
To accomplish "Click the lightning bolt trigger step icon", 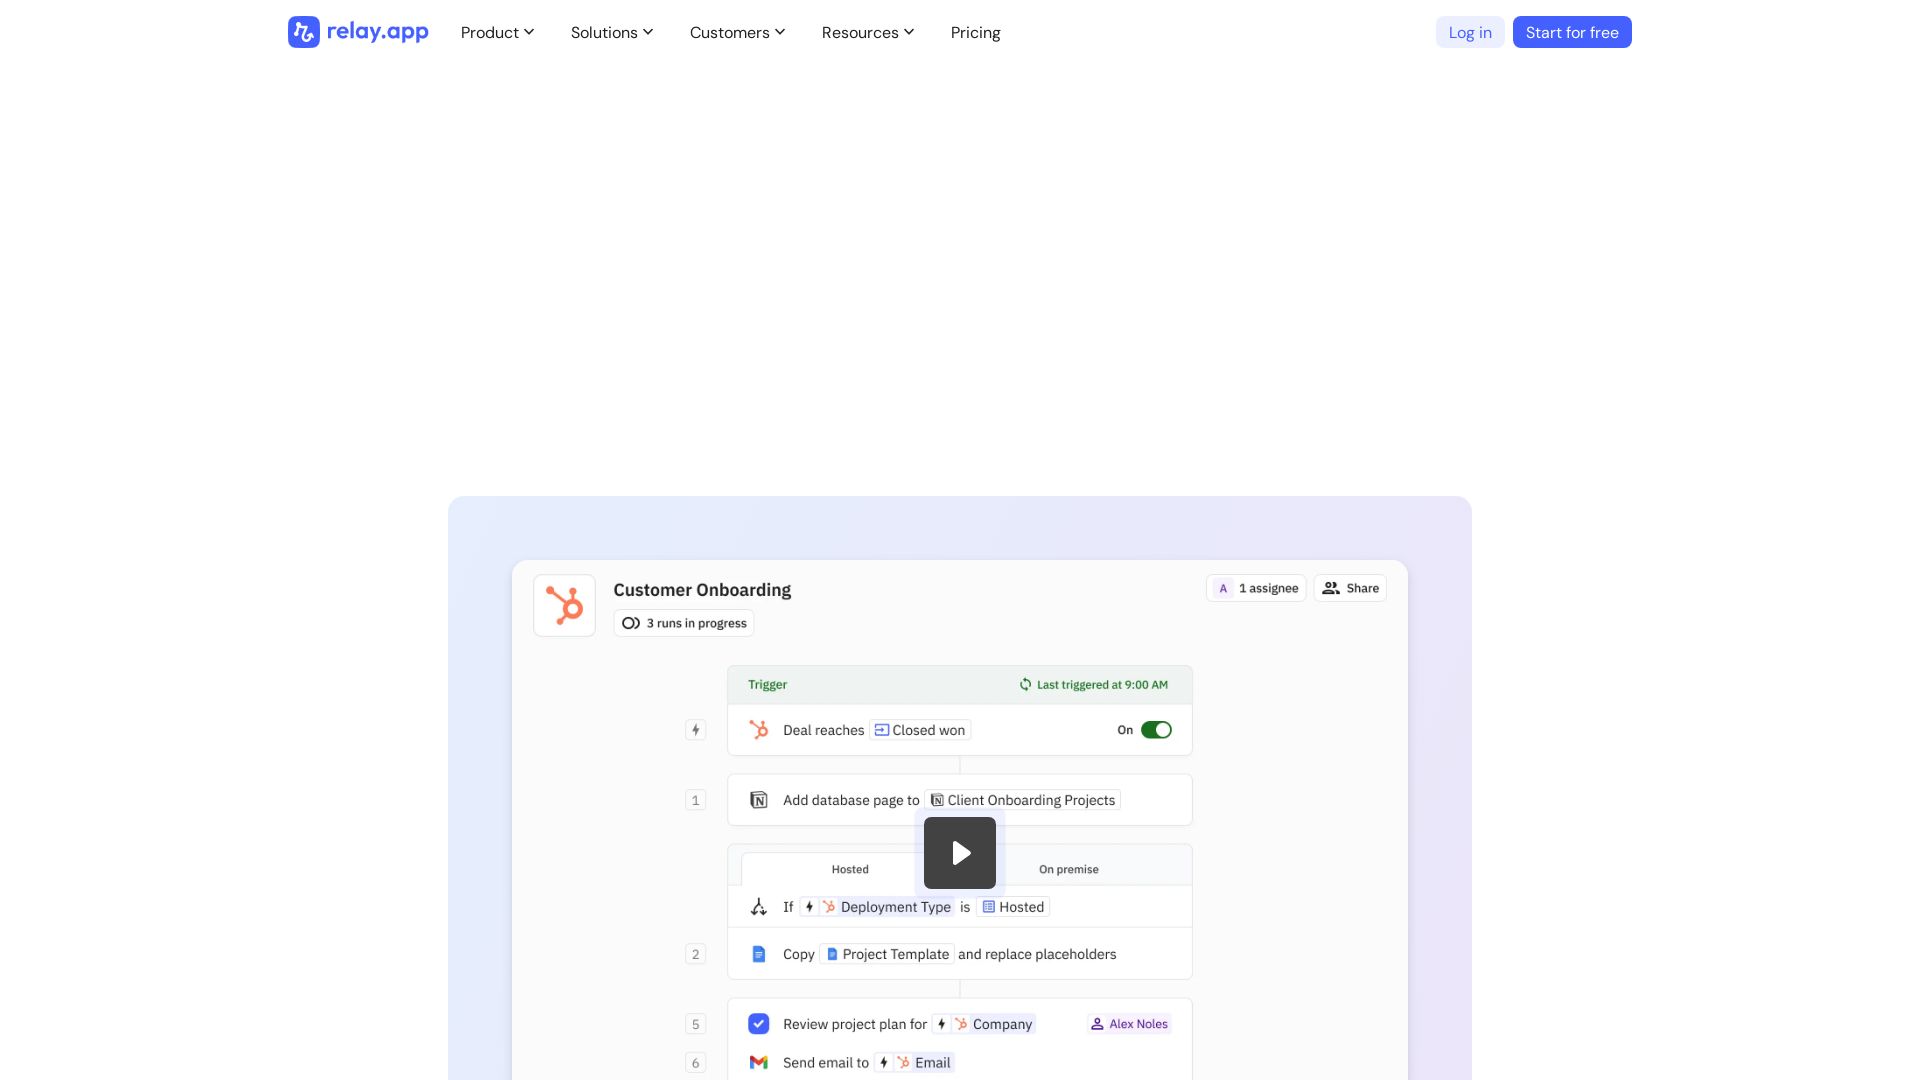I will [x=695, y=730].
